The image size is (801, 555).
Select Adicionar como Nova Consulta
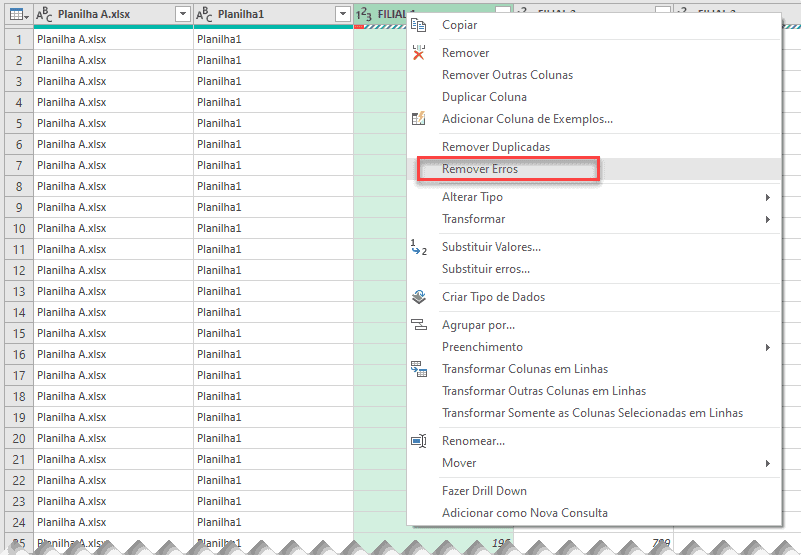pos(594,513)
